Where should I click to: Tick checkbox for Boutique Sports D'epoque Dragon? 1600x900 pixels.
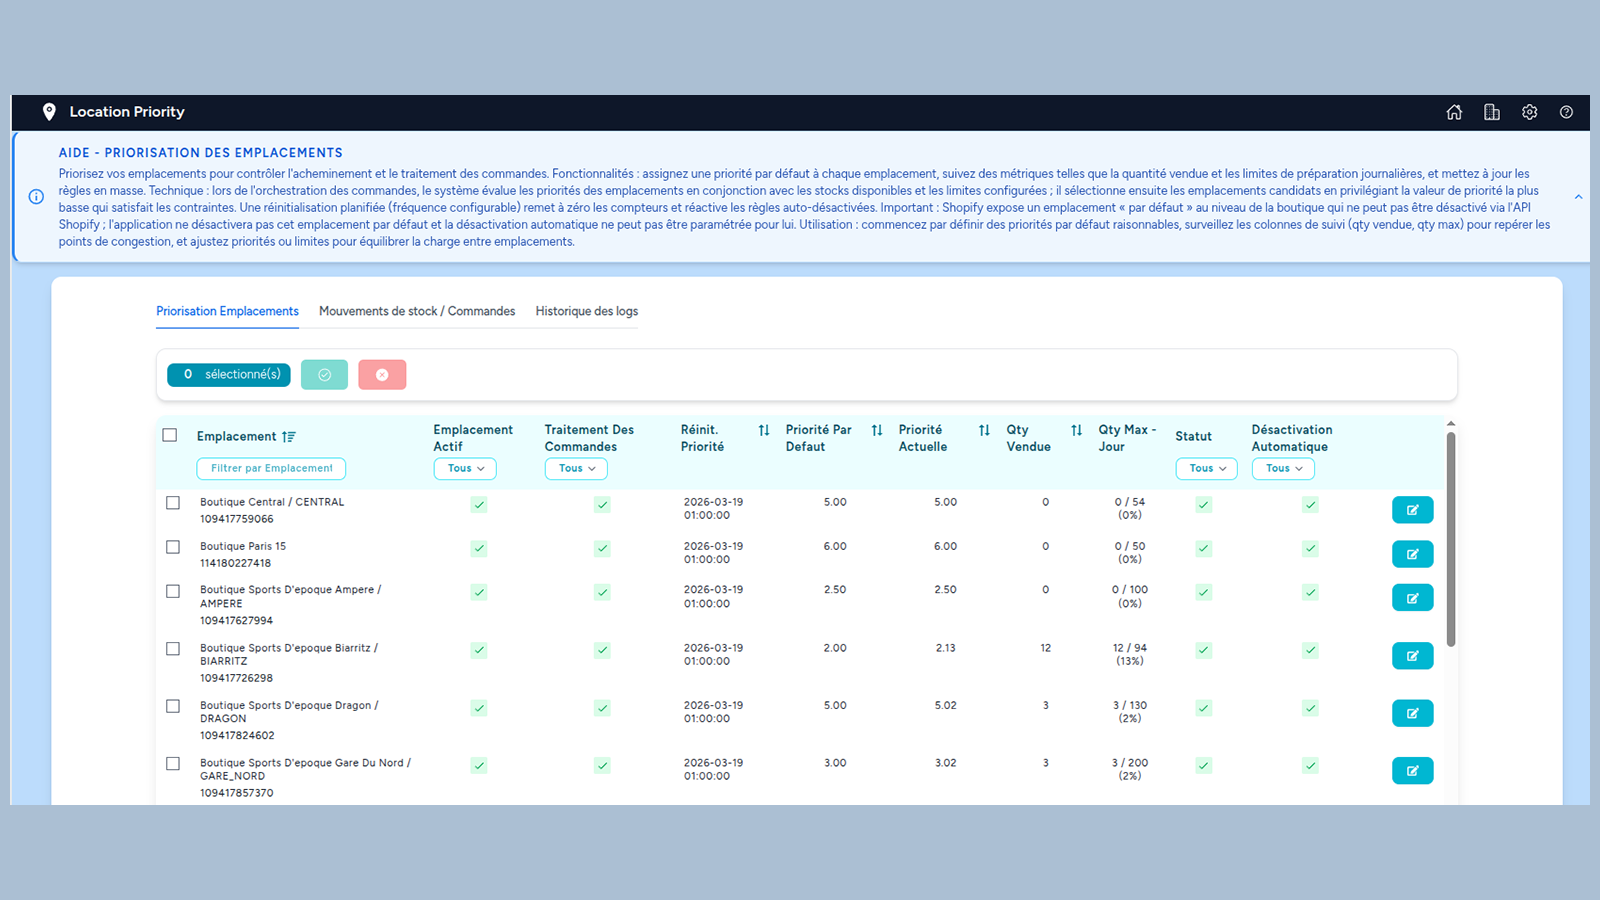pos(173,706)
